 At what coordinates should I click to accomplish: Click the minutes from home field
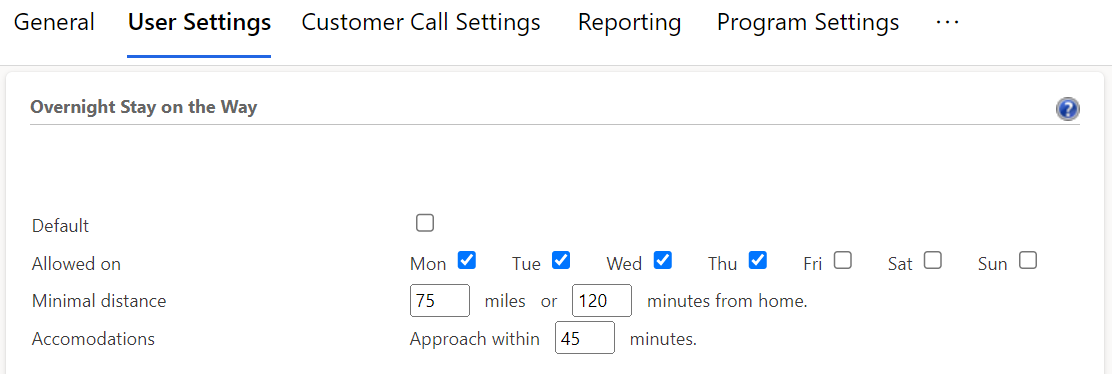(x=601, y=301)
